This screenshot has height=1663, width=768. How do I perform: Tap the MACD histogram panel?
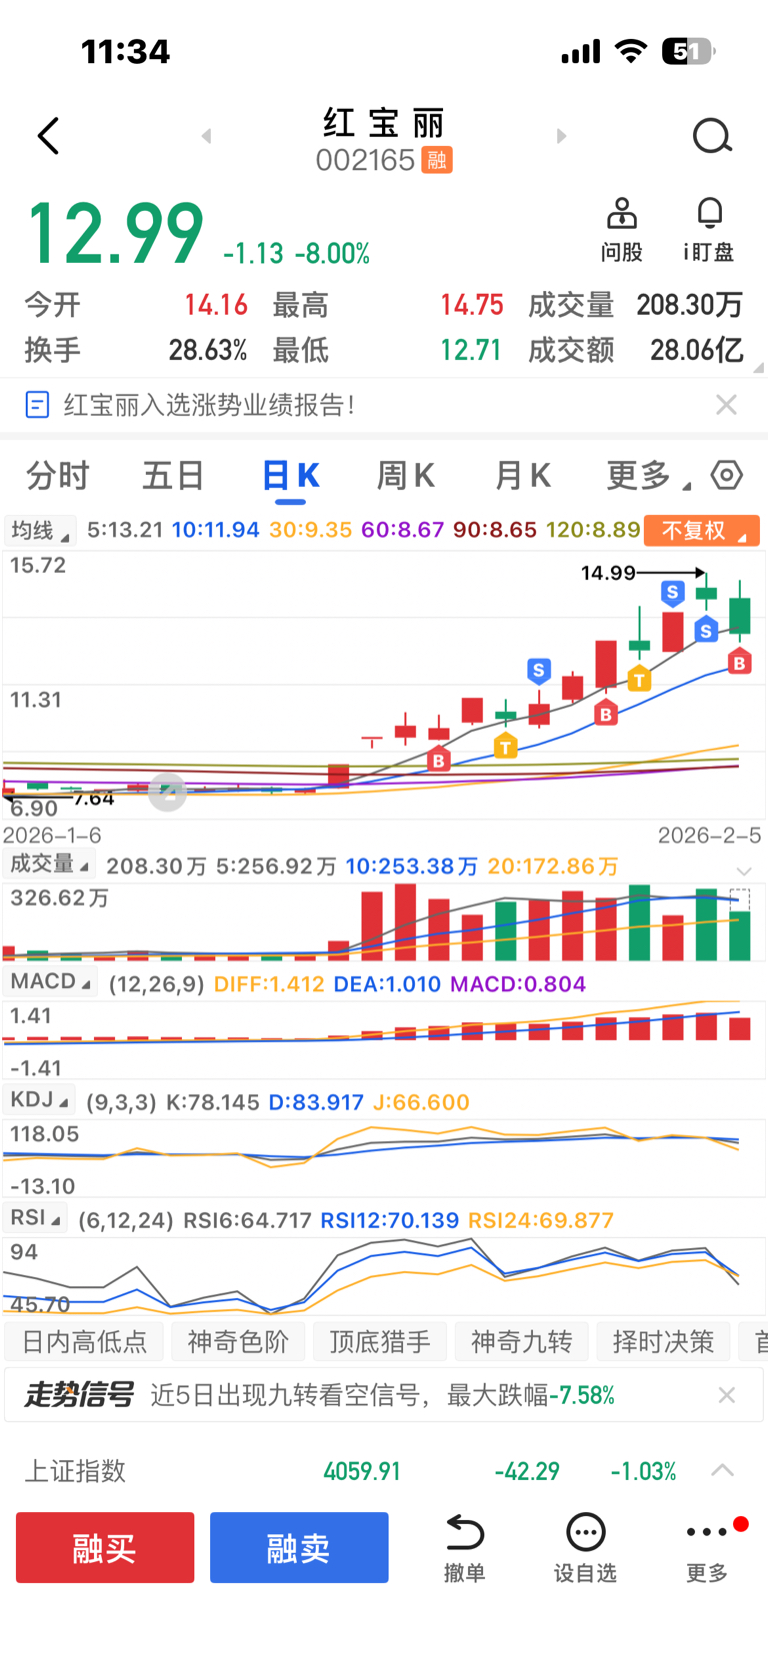(384, 1040)
